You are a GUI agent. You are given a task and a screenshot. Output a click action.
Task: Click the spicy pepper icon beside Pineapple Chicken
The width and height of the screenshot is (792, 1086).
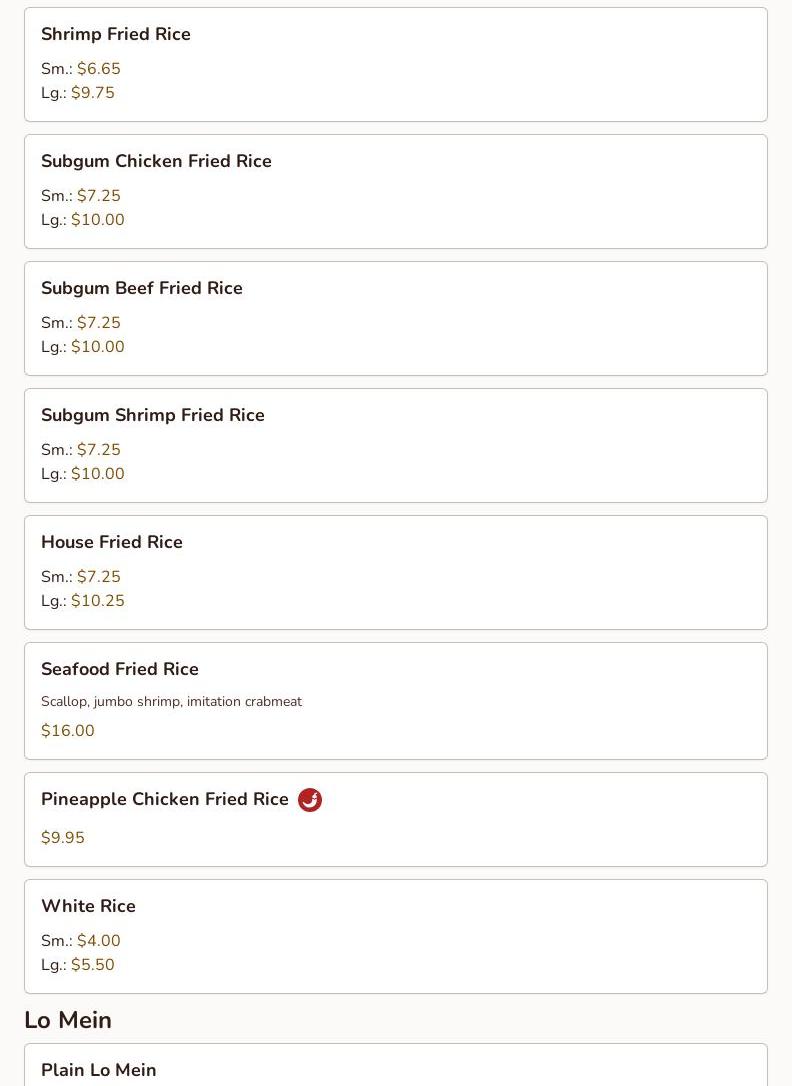pos(310,800)
